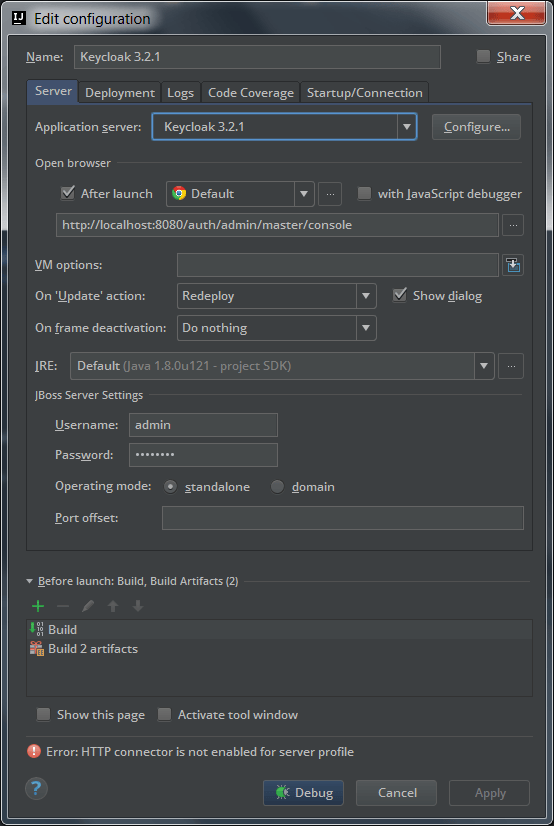Click the Port offset field
The width and height of the screenshot is (554, 826).
(343, 518)
